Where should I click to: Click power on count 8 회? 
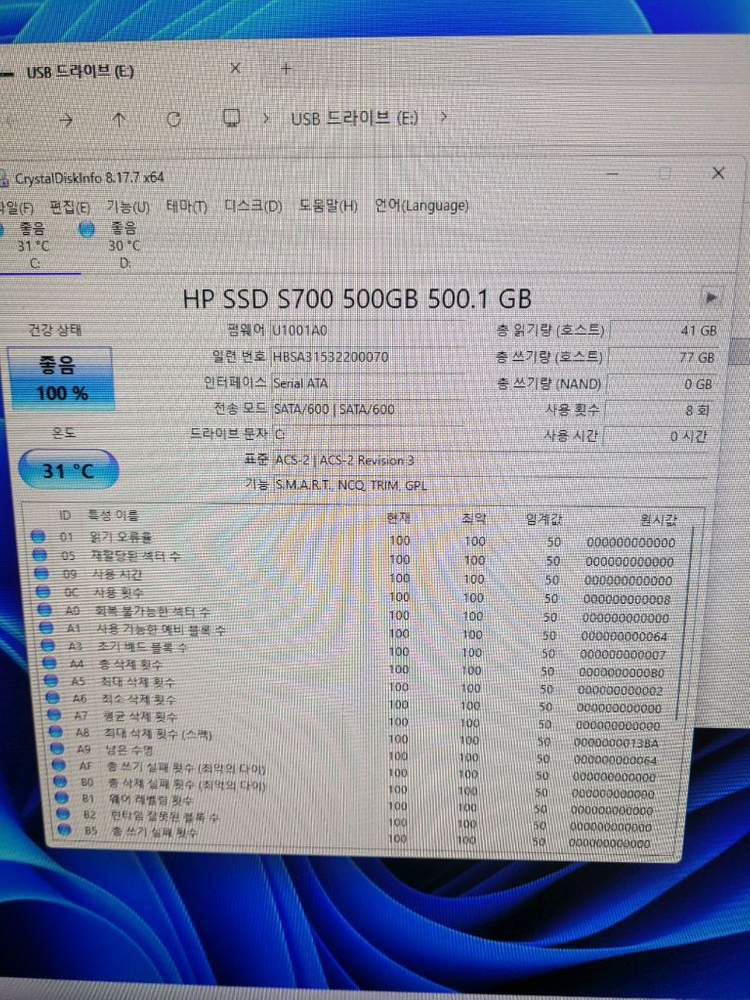click(x=658, y=410)
